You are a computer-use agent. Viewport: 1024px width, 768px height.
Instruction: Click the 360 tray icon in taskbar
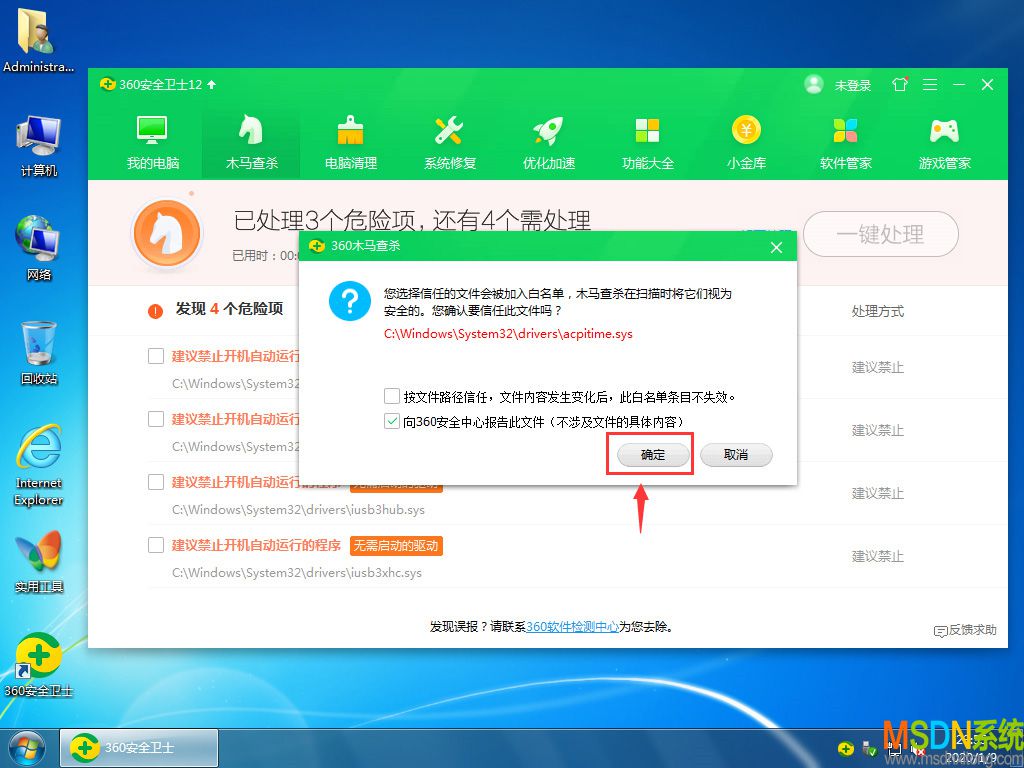(846, 748)
